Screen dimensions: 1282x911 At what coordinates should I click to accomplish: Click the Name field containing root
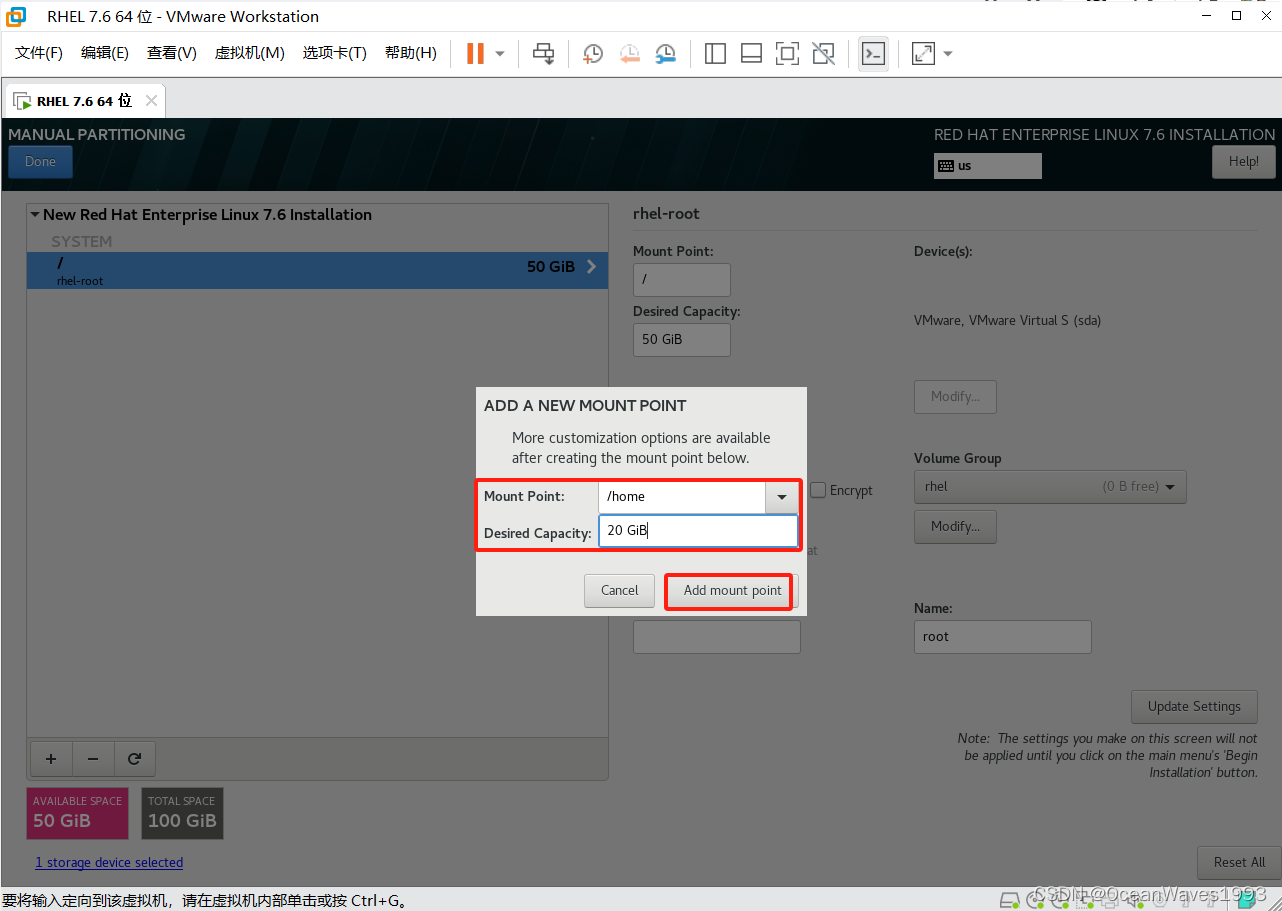(1003, 637)
